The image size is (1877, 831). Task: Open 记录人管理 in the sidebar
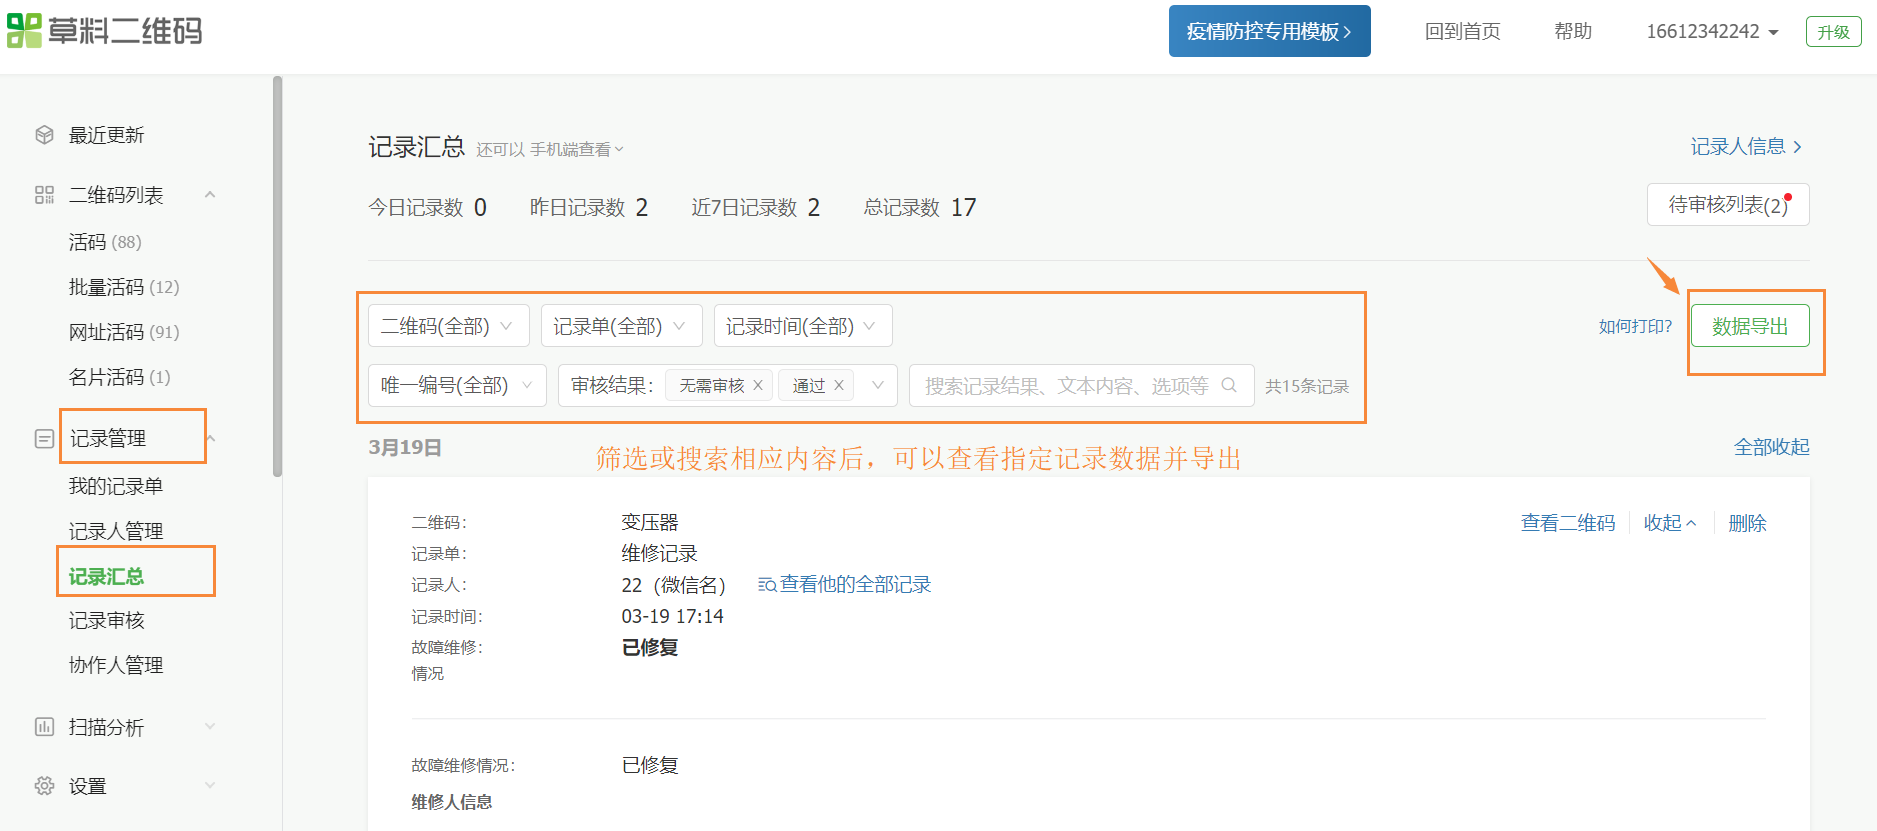[x=115, y=531]
